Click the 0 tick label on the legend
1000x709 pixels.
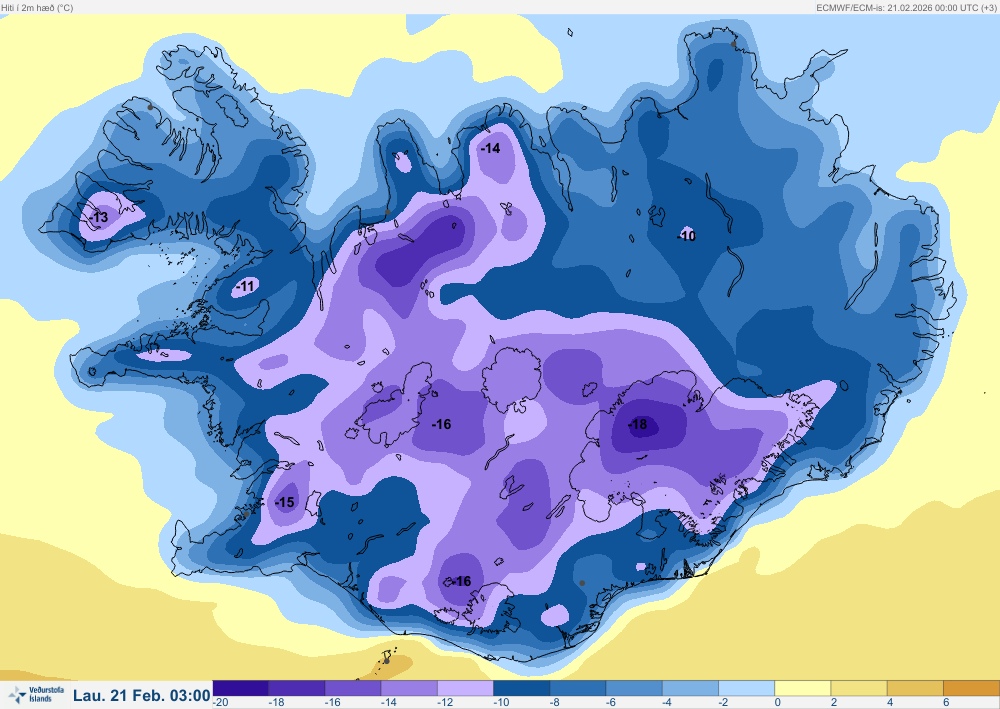[x=777, y=703]
